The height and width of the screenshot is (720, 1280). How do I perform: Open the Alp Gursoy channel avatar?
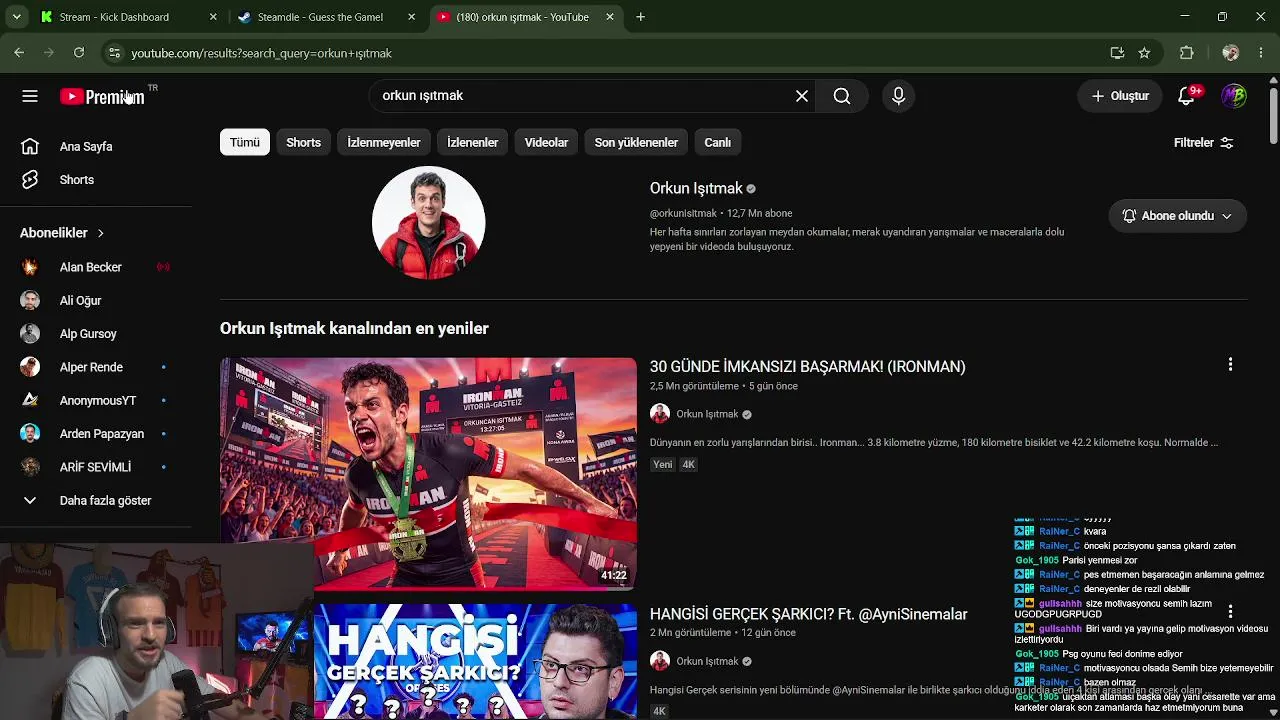[x=30, y=334]
